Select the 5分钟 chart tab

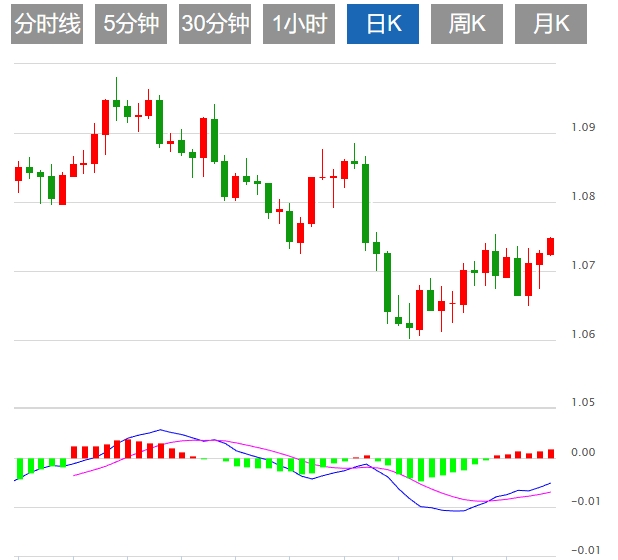coord(131,25)
